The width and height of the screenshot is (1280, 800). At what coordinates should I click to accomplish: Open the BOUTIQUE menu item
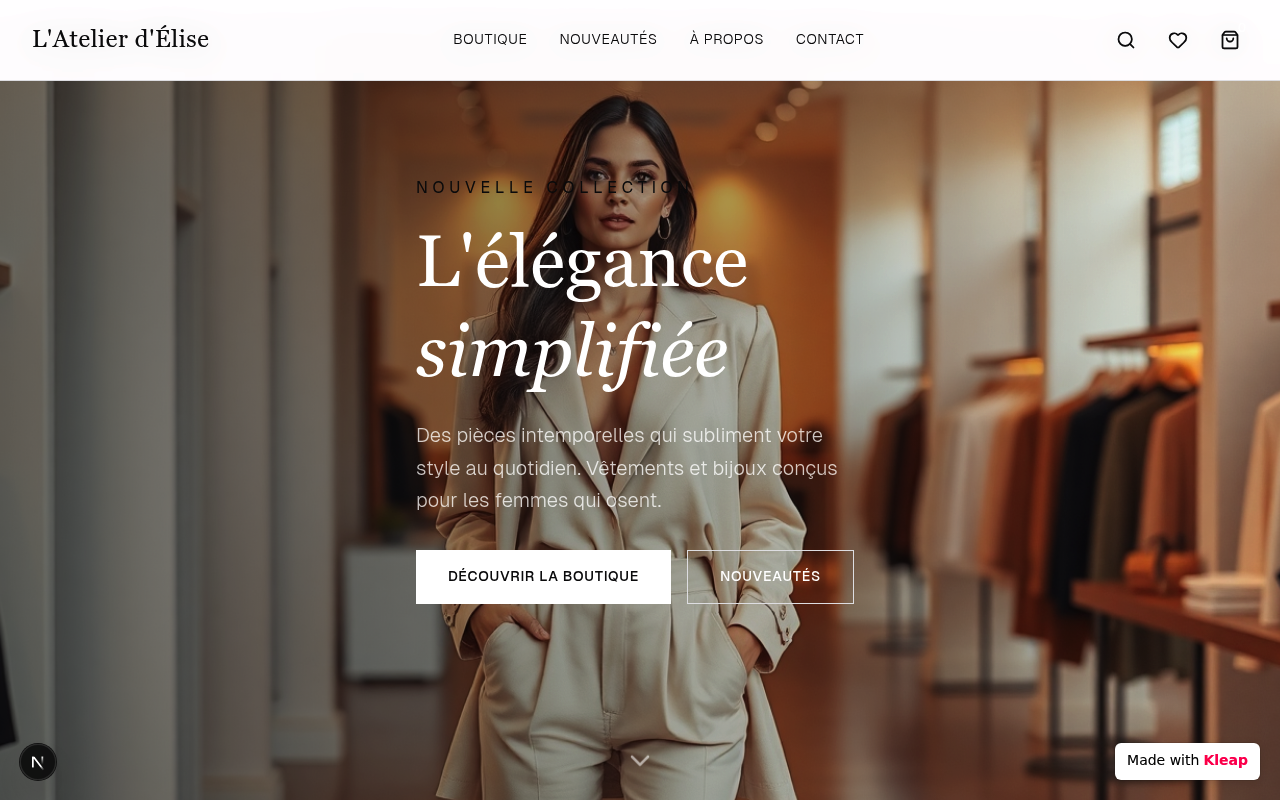click(x=490, y=40)
